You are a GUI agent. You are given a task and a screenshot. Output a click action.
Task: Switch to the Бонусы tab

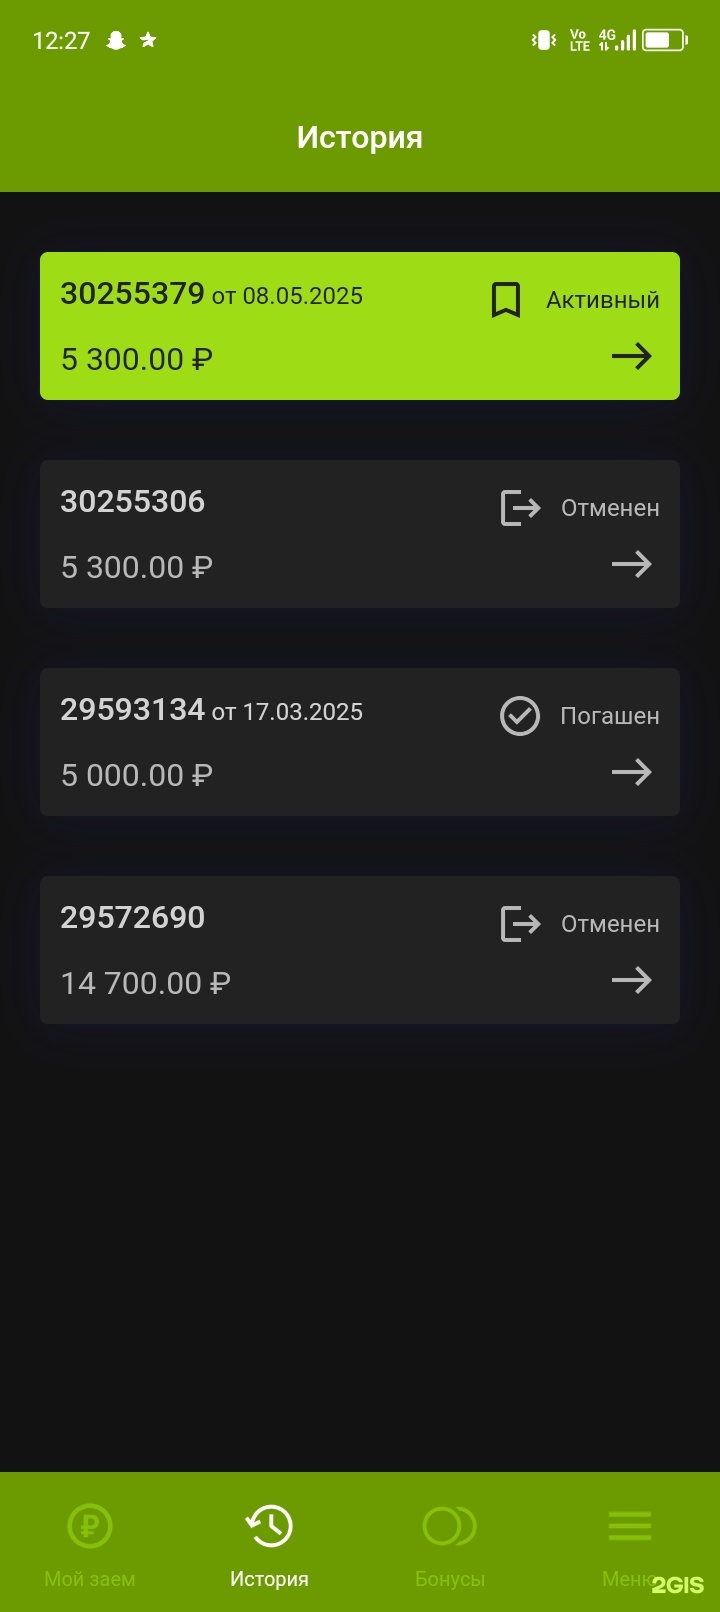[449, 1579]
